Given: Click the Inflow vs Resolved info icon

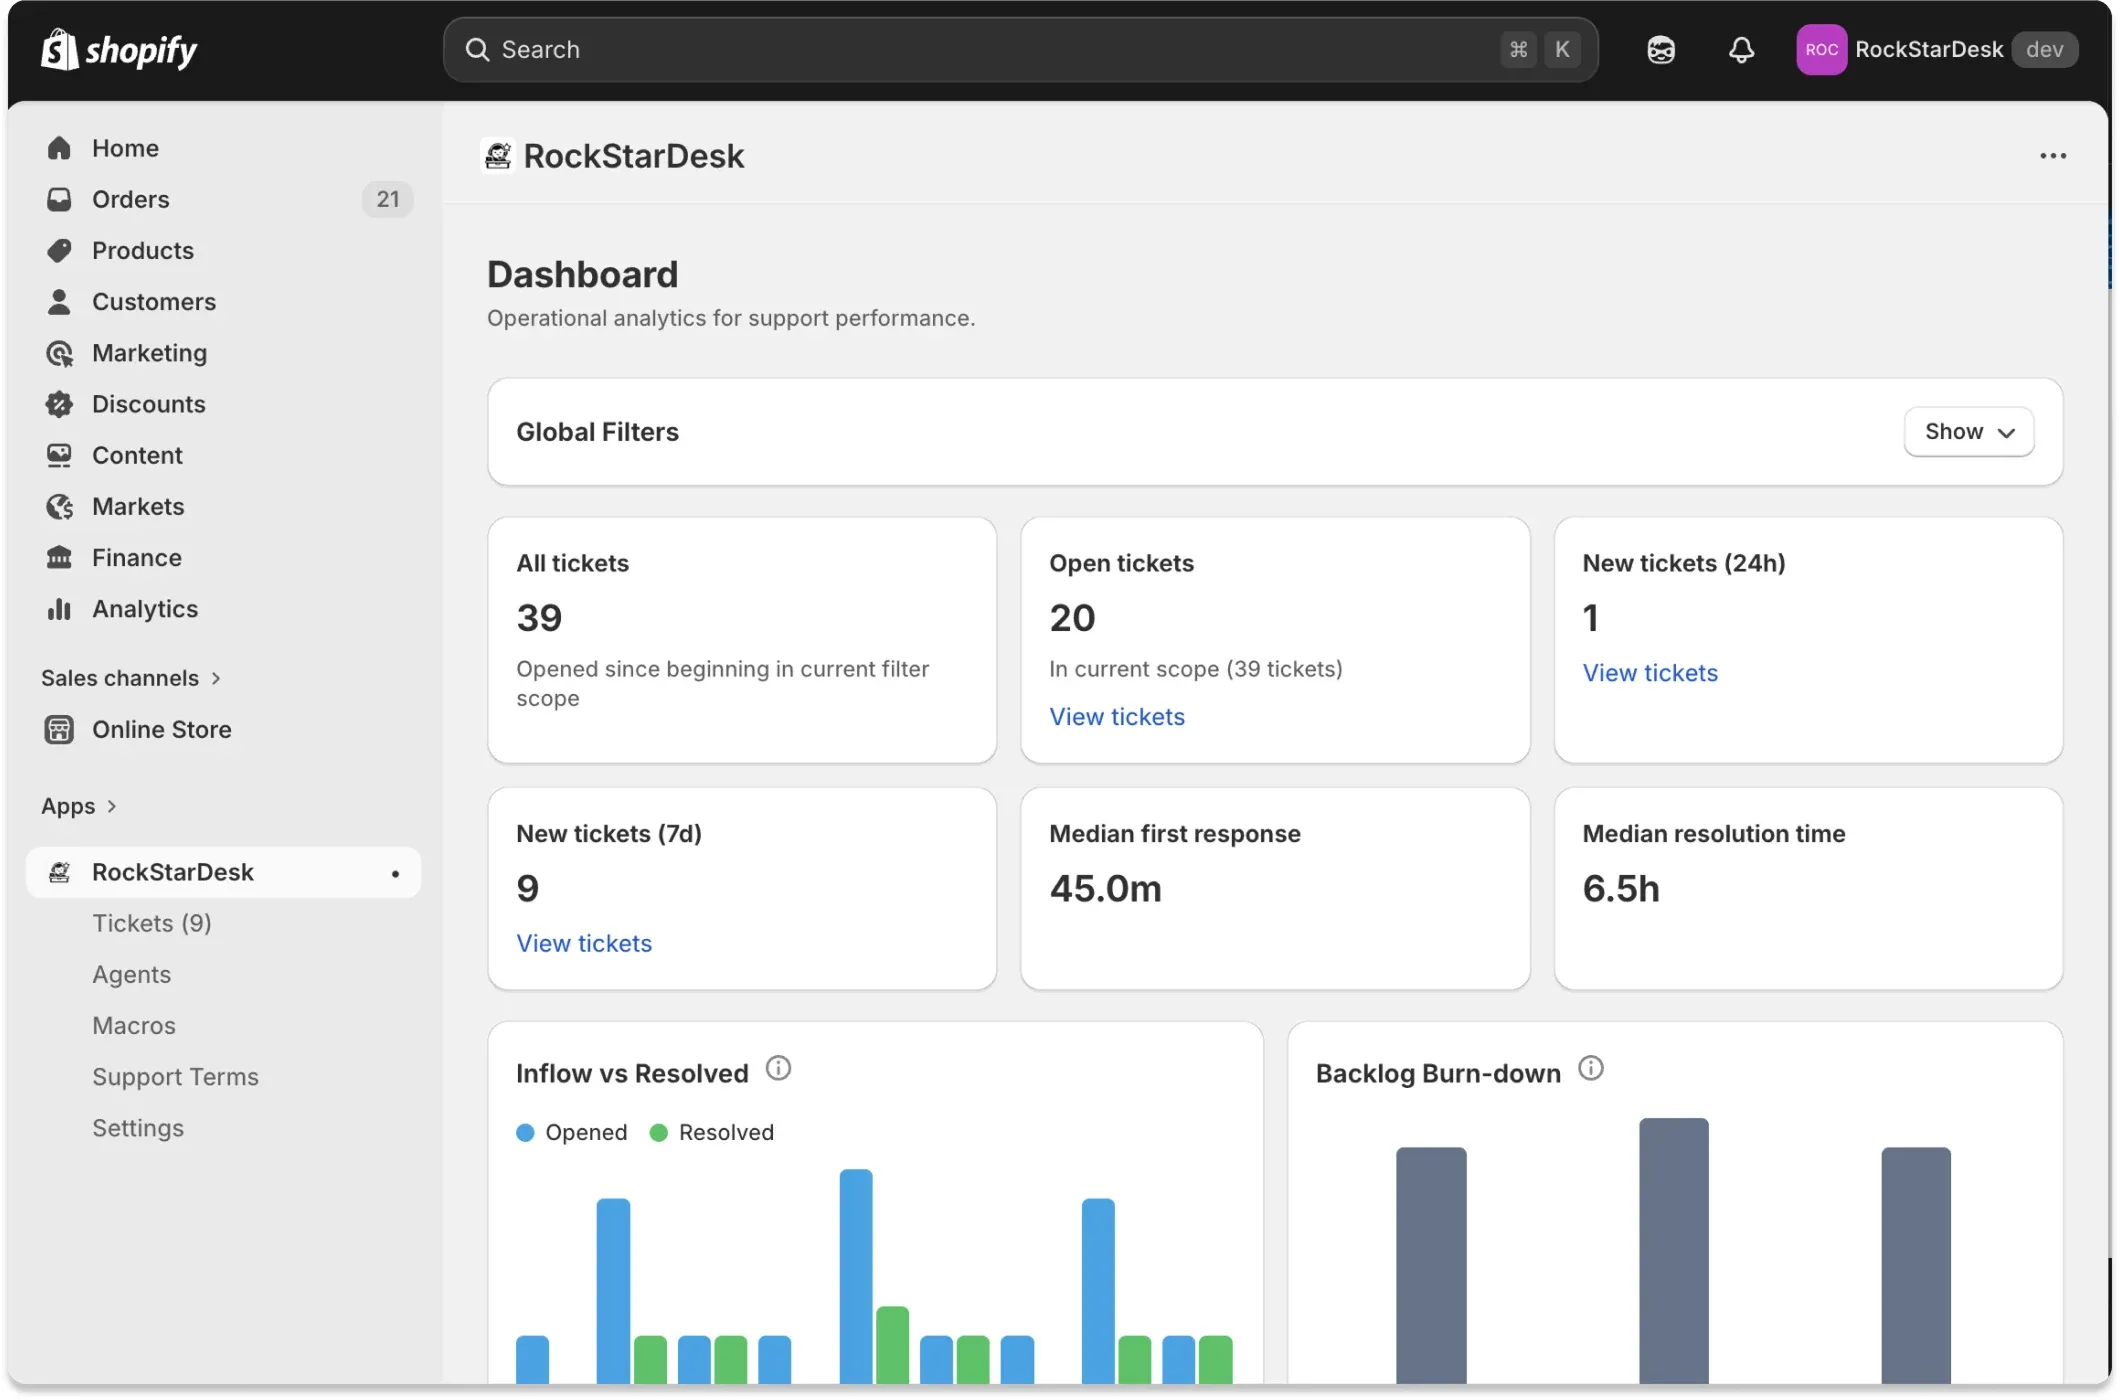Looking at the screenshot, I should (x=778, y=1069).
